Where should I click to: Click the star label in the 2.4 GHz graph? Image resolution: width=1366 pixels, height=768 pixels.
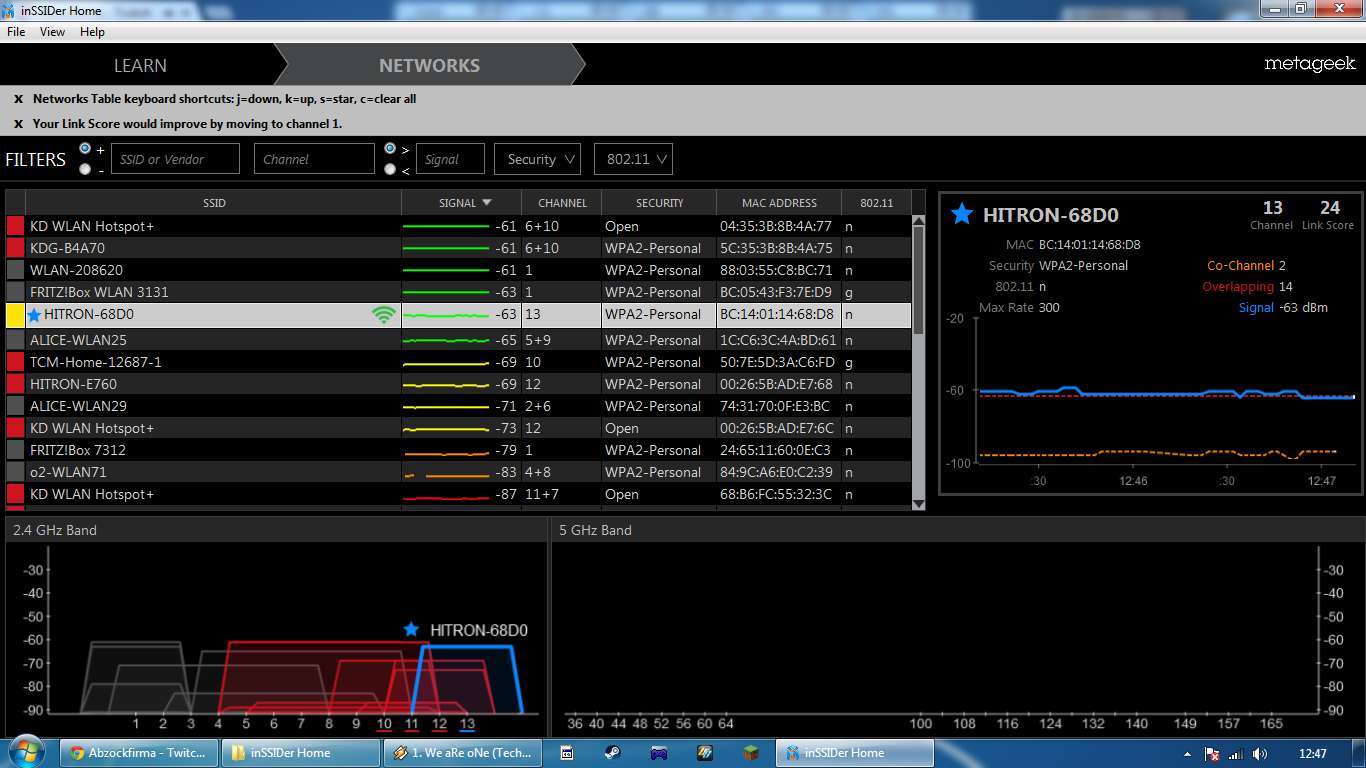click(411, 630)
